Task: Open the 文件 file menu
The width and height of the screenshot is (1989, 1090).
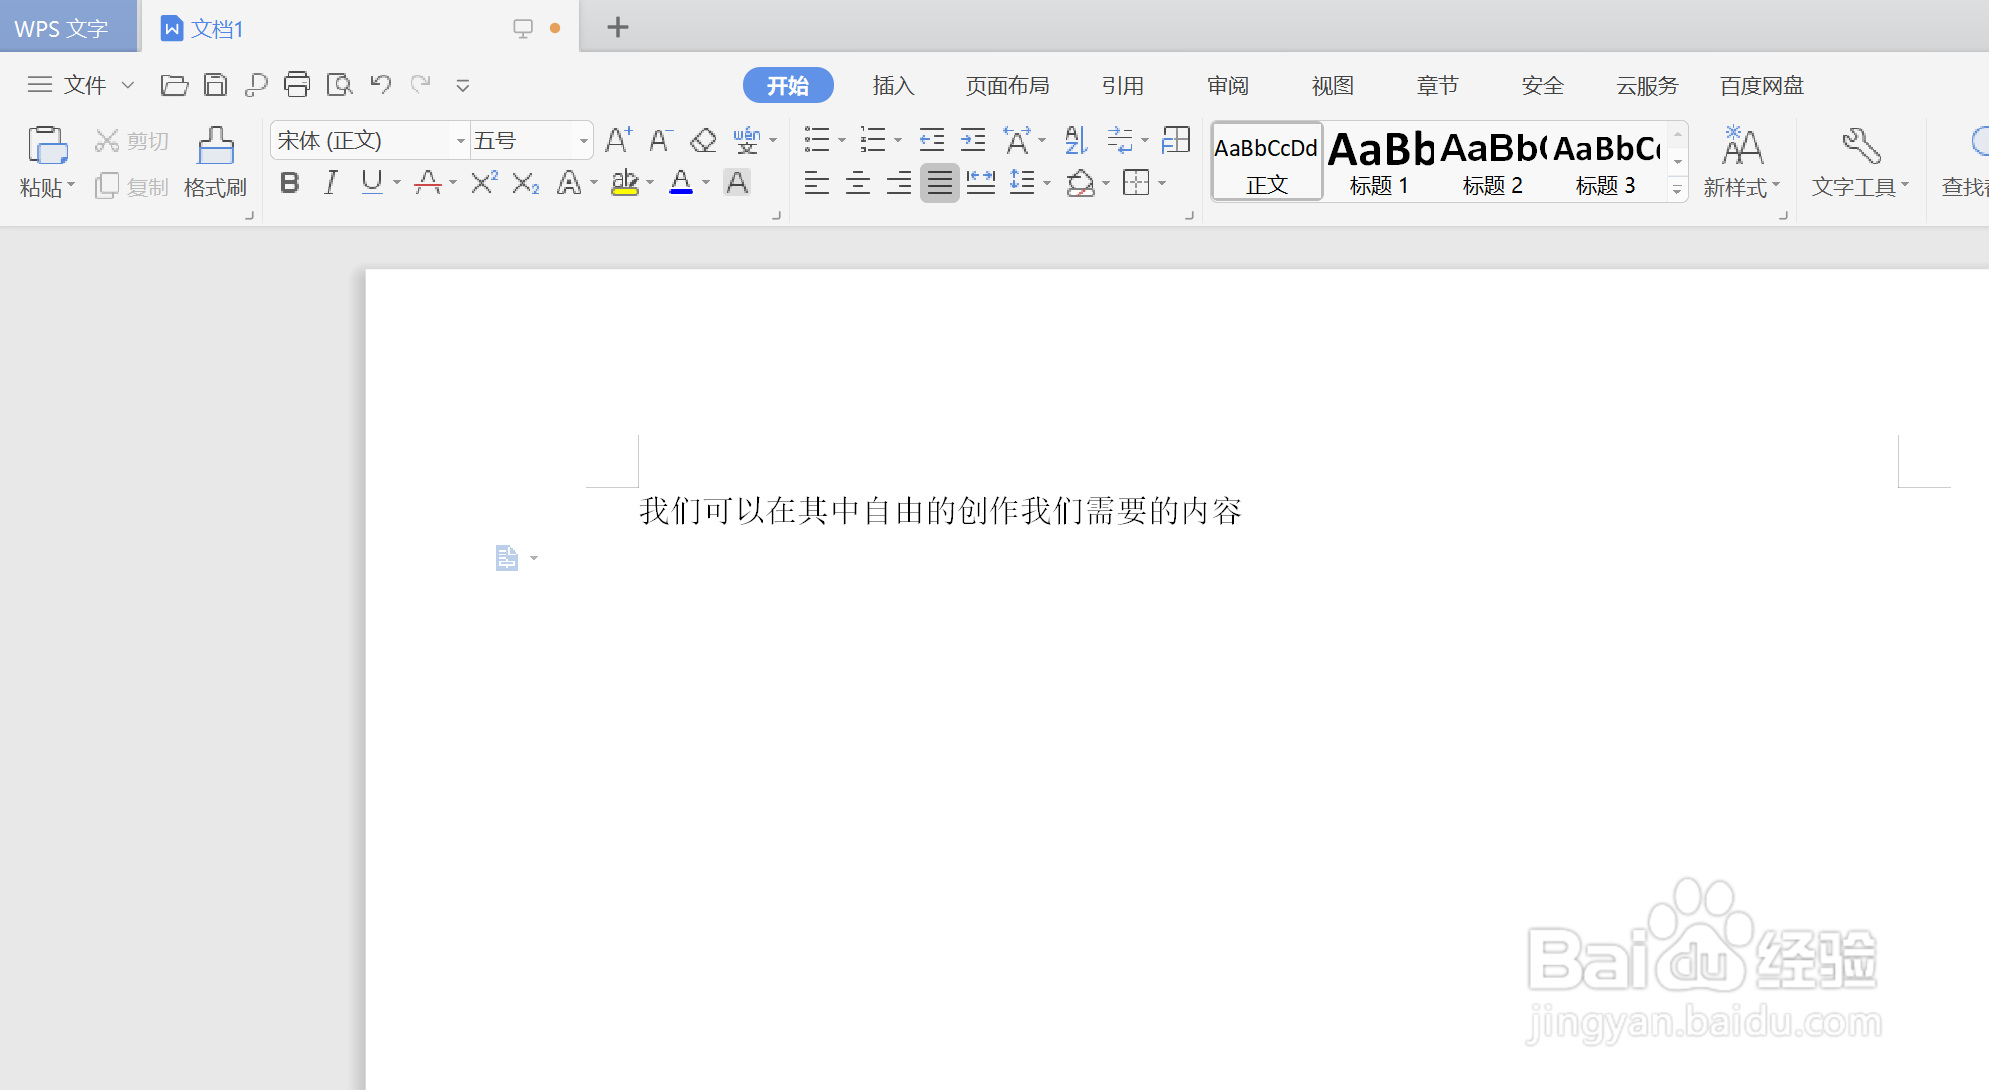Action: coord(85,85)
